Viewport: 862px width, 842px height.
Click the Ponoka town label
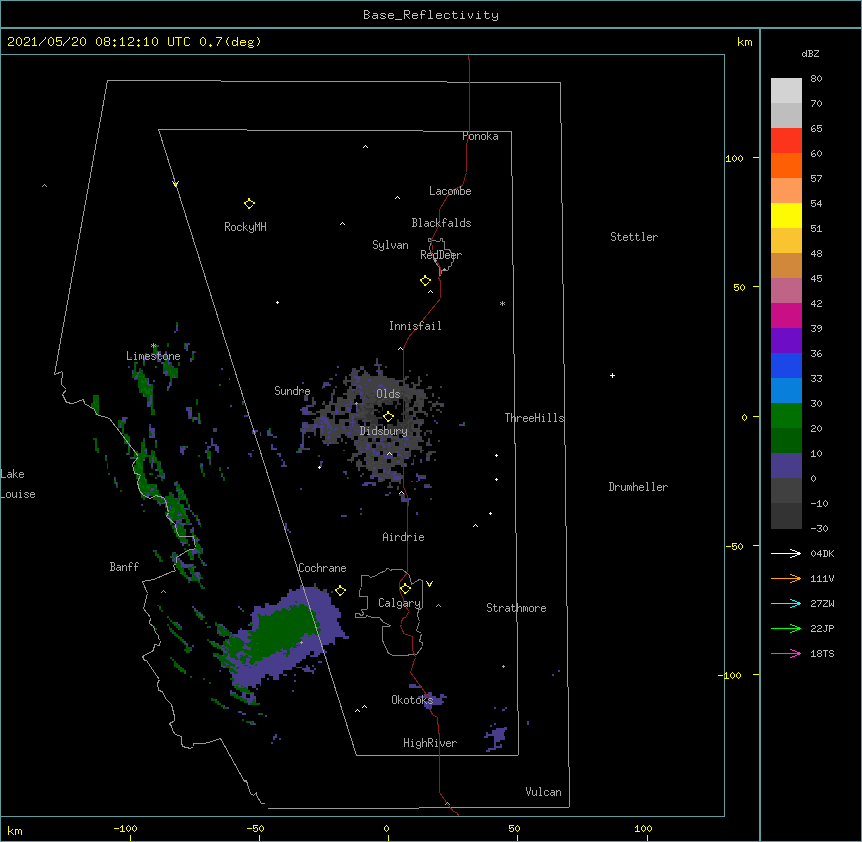[480, 136]
